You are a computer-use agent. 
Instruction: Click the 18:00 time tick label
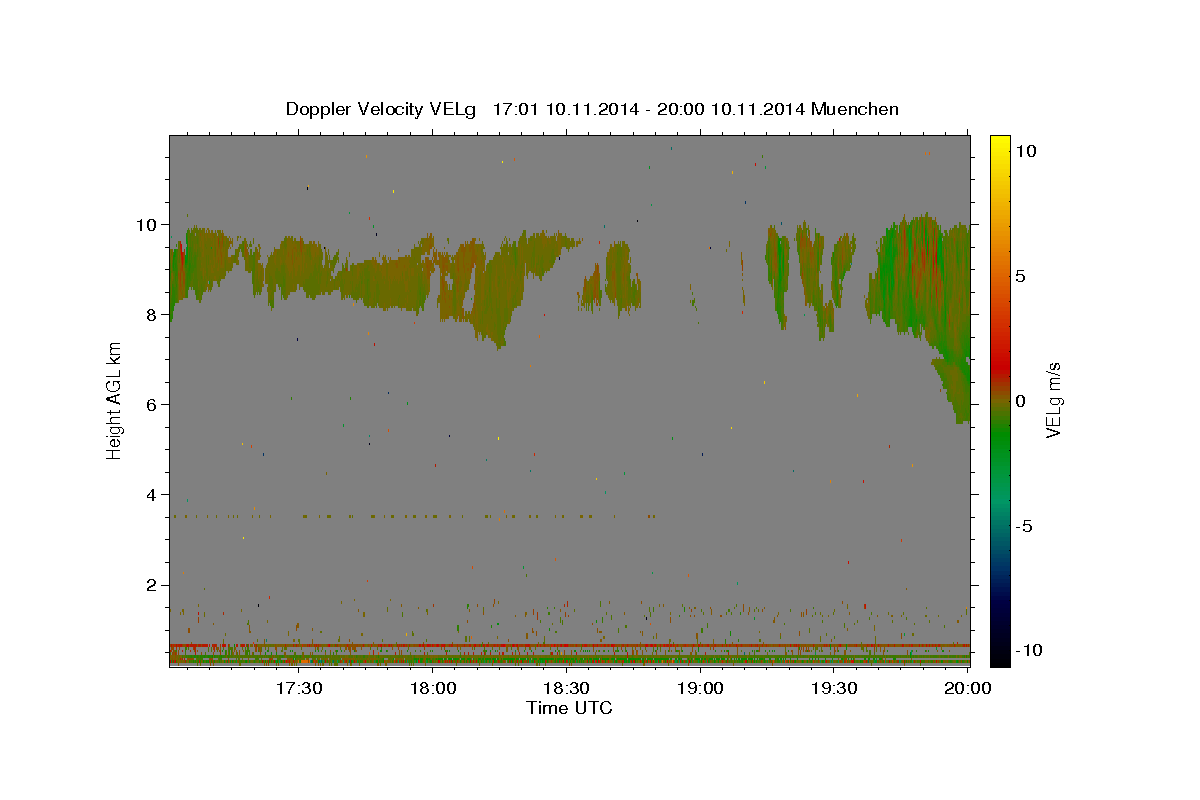coord(434,688)
